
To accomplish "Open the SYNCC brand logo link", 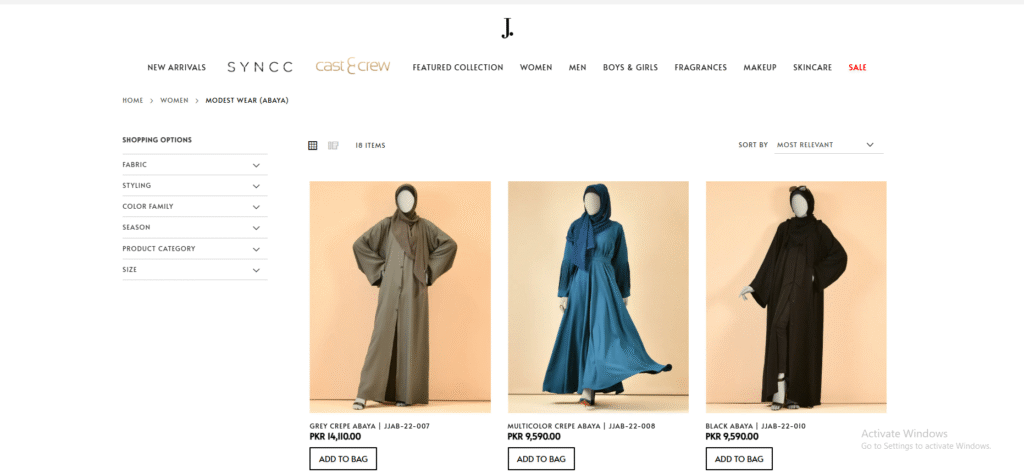I will coord(260,67).
